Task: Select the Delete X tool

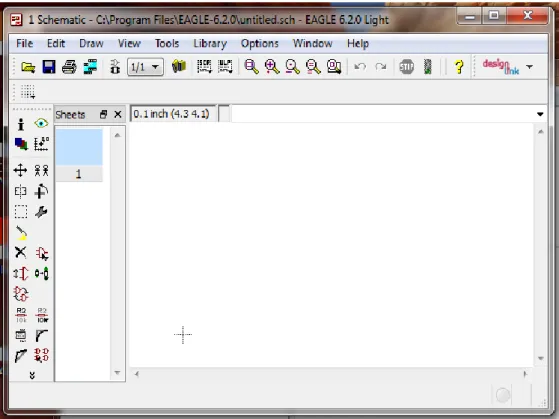Action: pos(21,252)
